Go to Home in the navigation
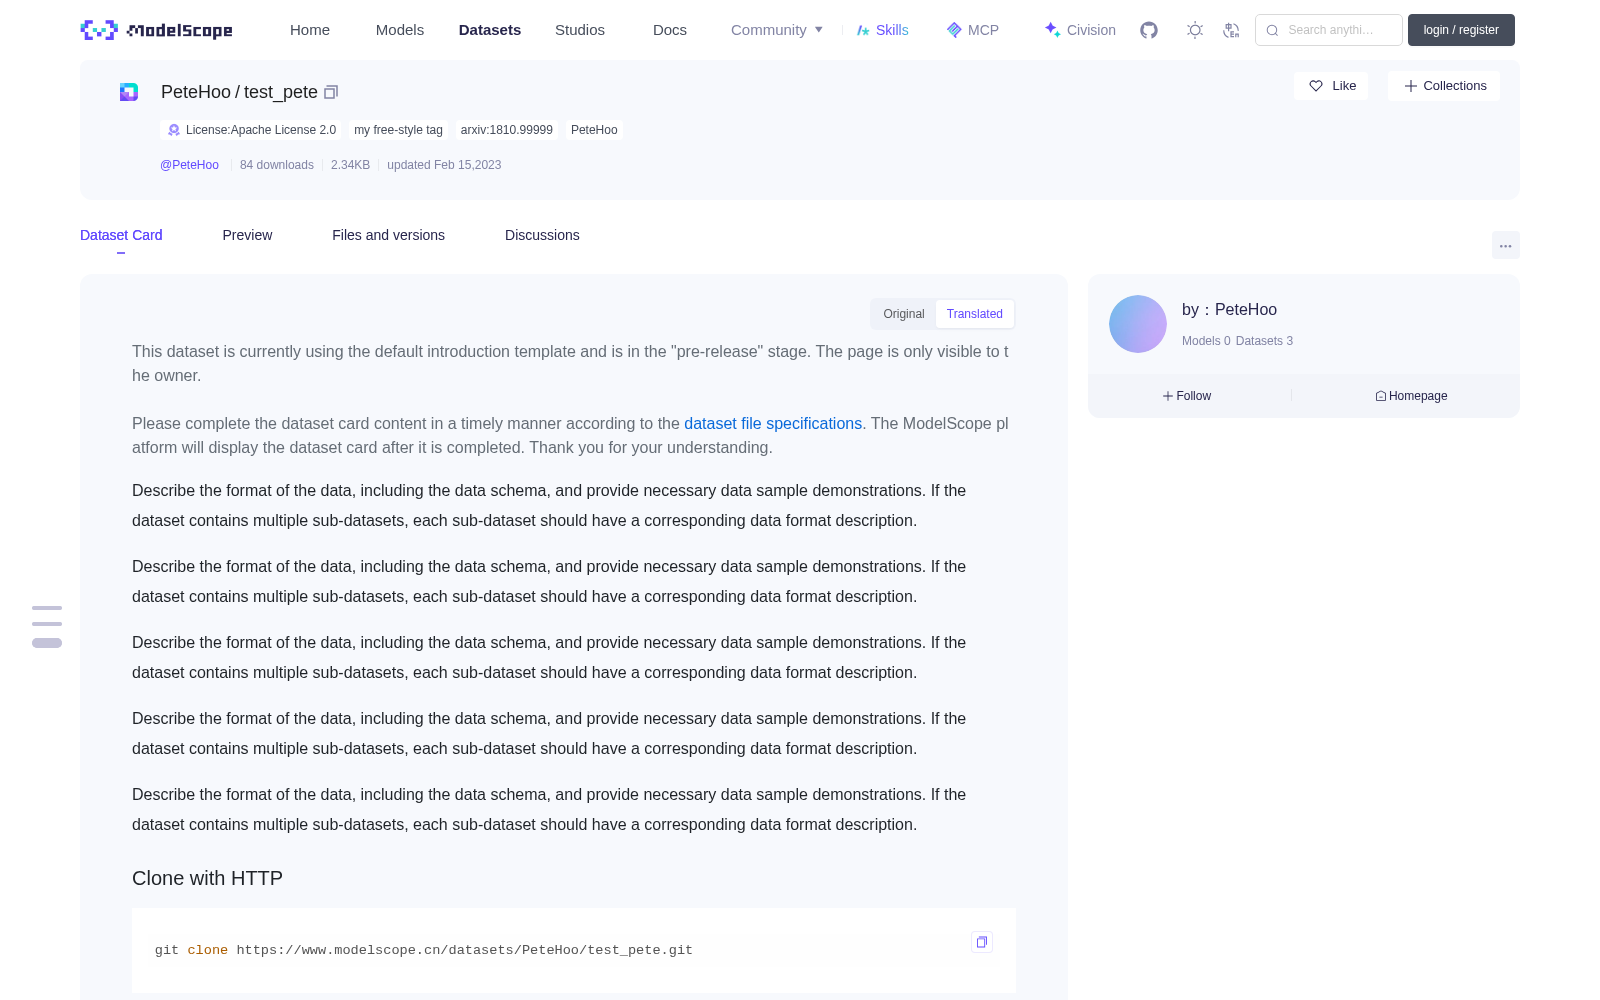The height and width of the screenshot is (1000, 1600). 310,30
